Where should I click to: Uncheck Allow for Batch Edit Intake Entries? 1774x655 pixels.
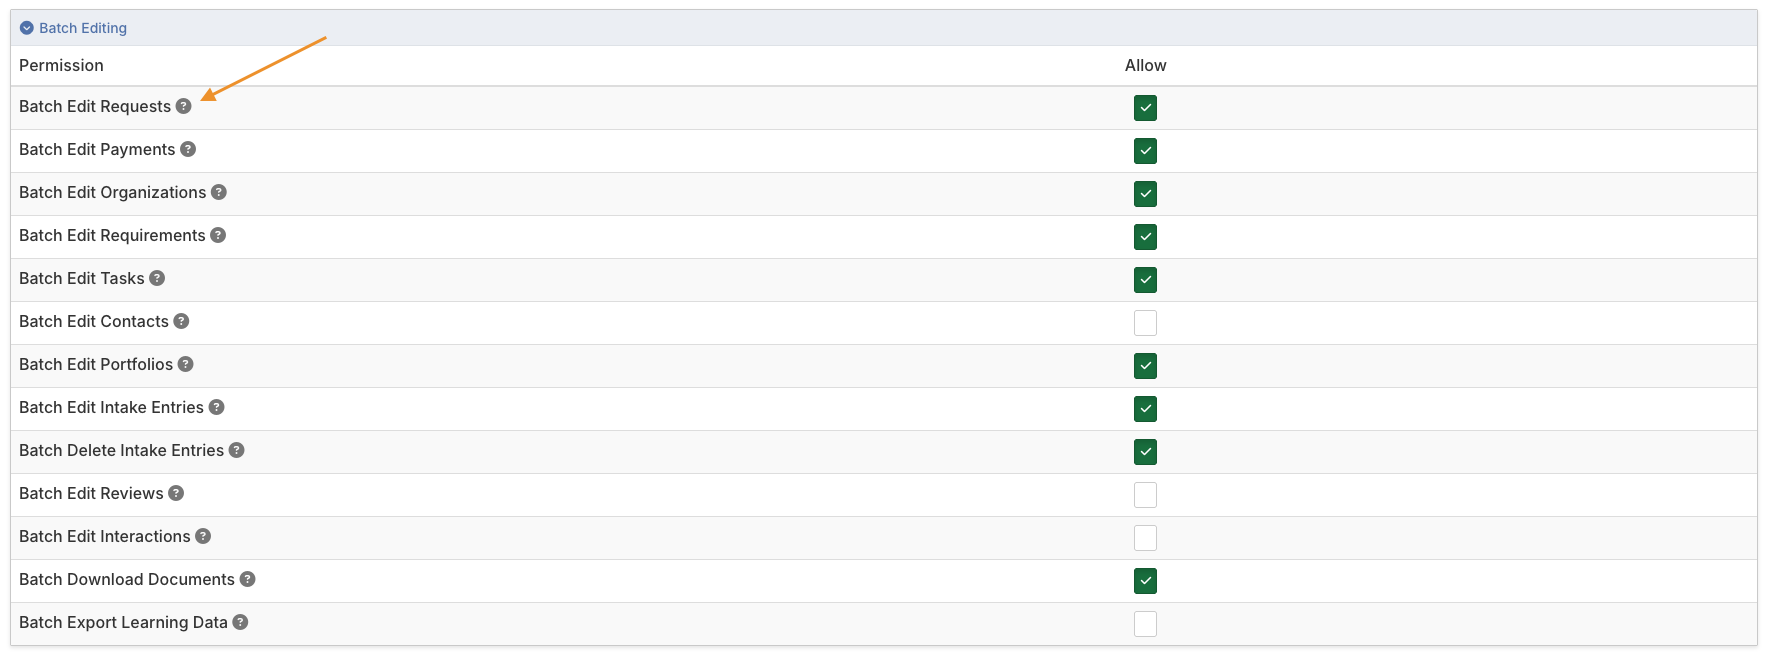pyautogui.click(x=1145, y=409)
